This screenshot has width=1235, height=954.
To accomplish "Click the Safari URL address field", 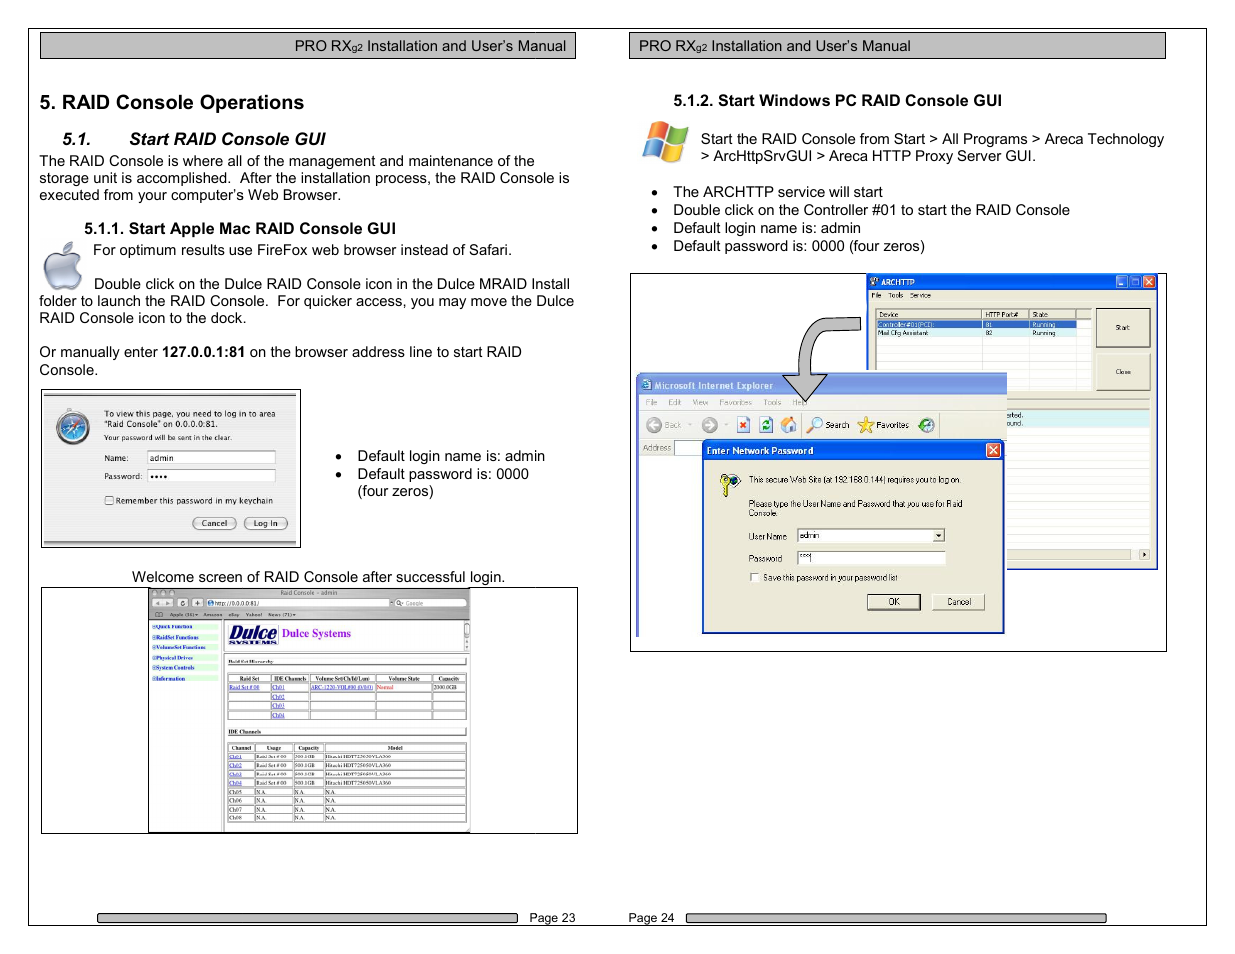I will coord(298,603).
